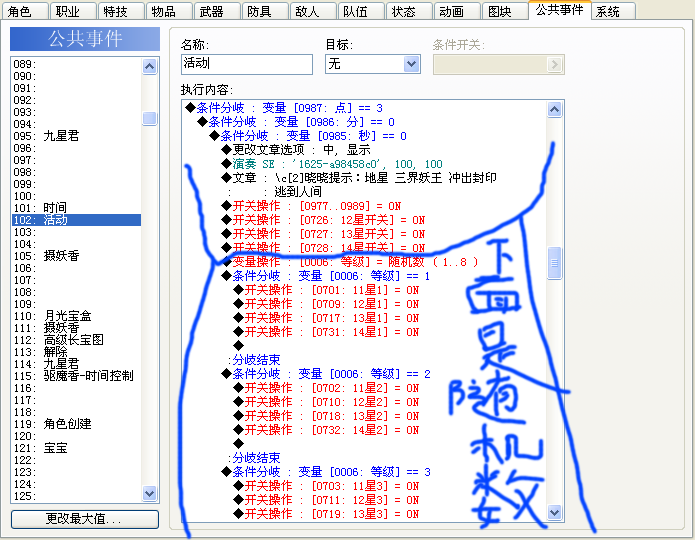Select the 公共事件 tab
The image size is (695, 540).
[x=560, y=10]
